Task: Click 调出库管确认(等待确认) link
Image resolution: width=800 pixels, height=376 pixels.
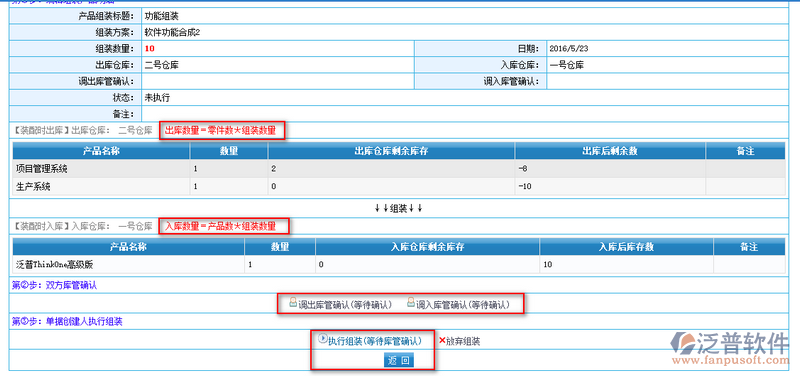Action: tap(345, 305)
